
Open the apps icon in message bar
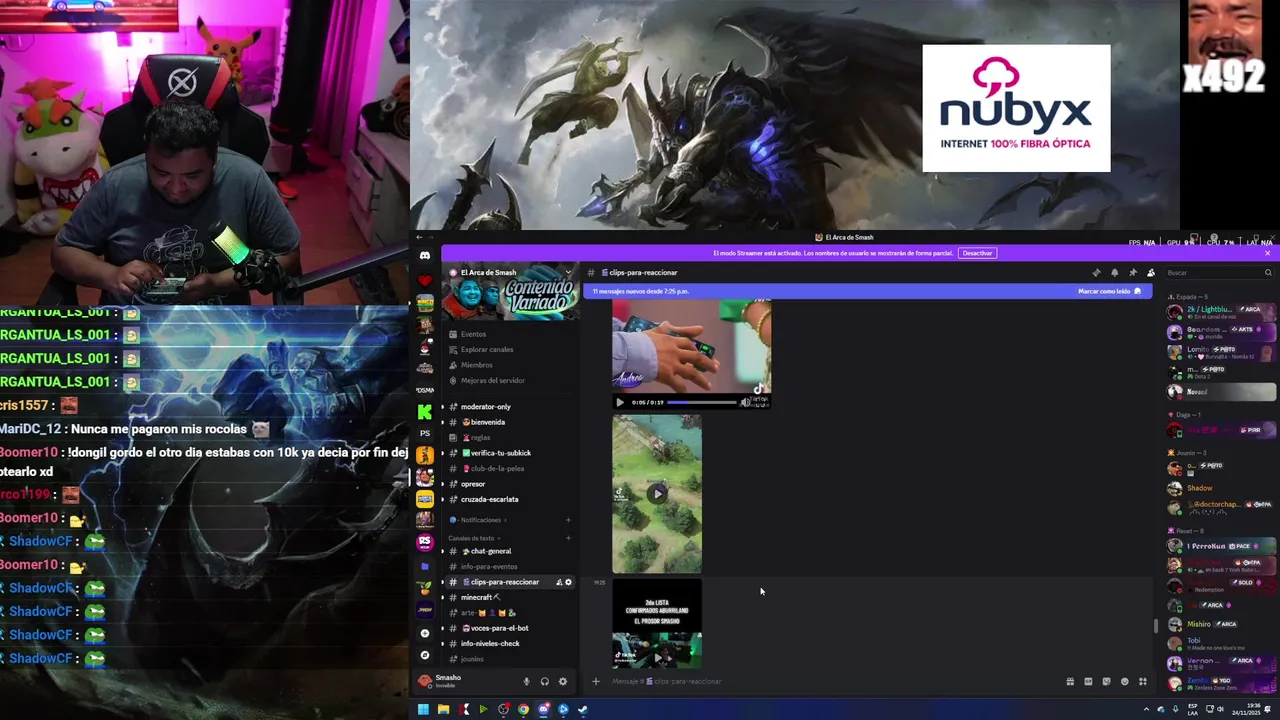point(1143,681)
